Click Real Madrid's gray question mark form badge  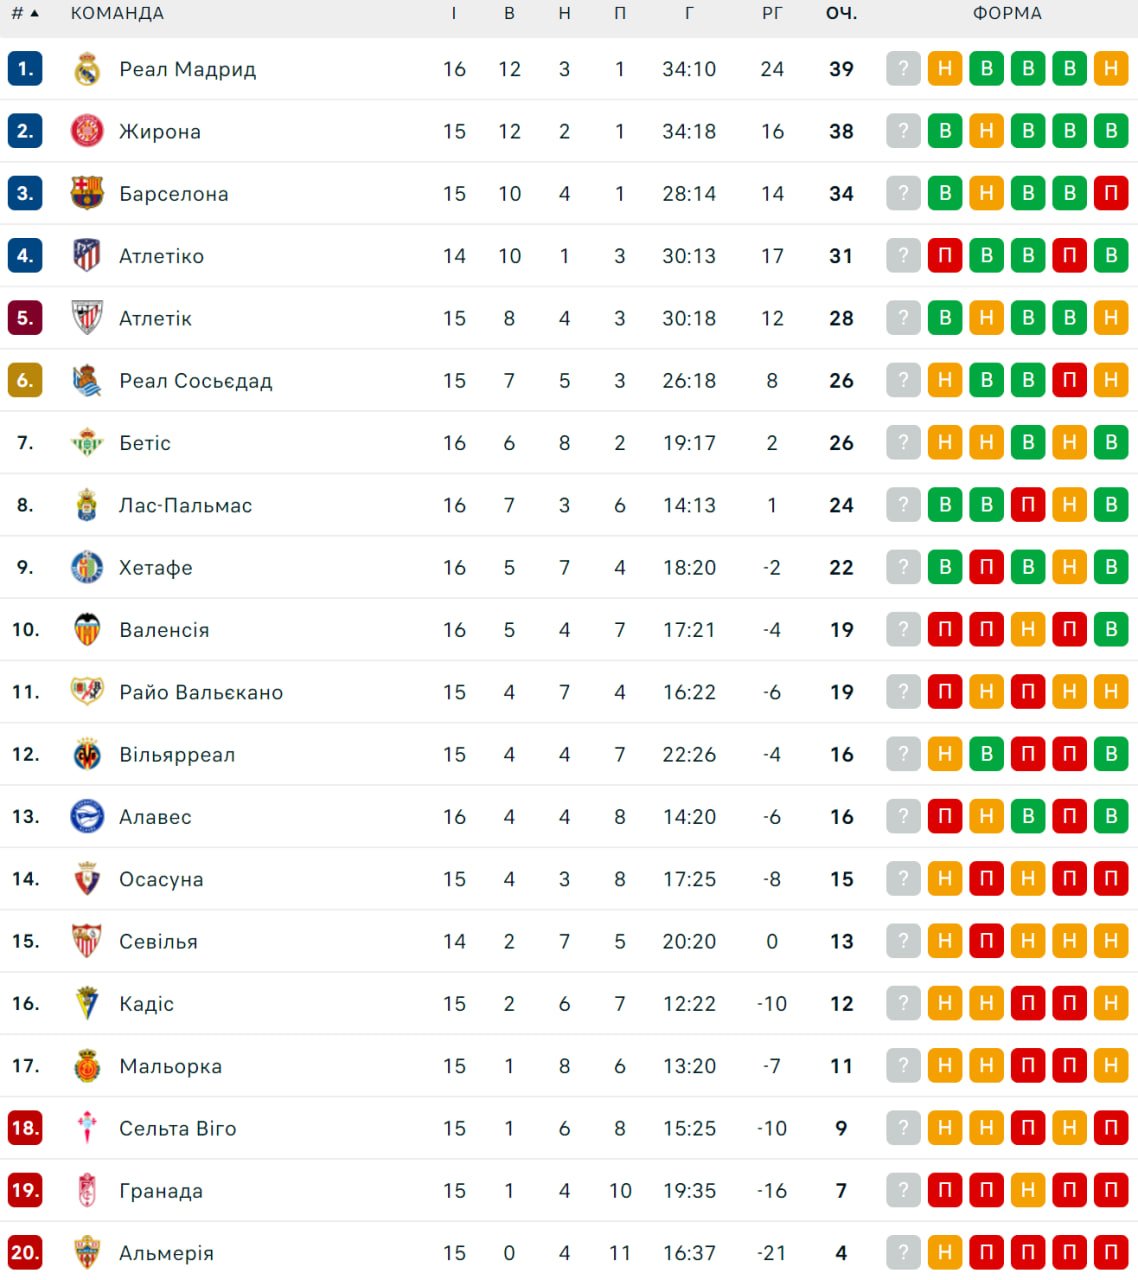903,69
